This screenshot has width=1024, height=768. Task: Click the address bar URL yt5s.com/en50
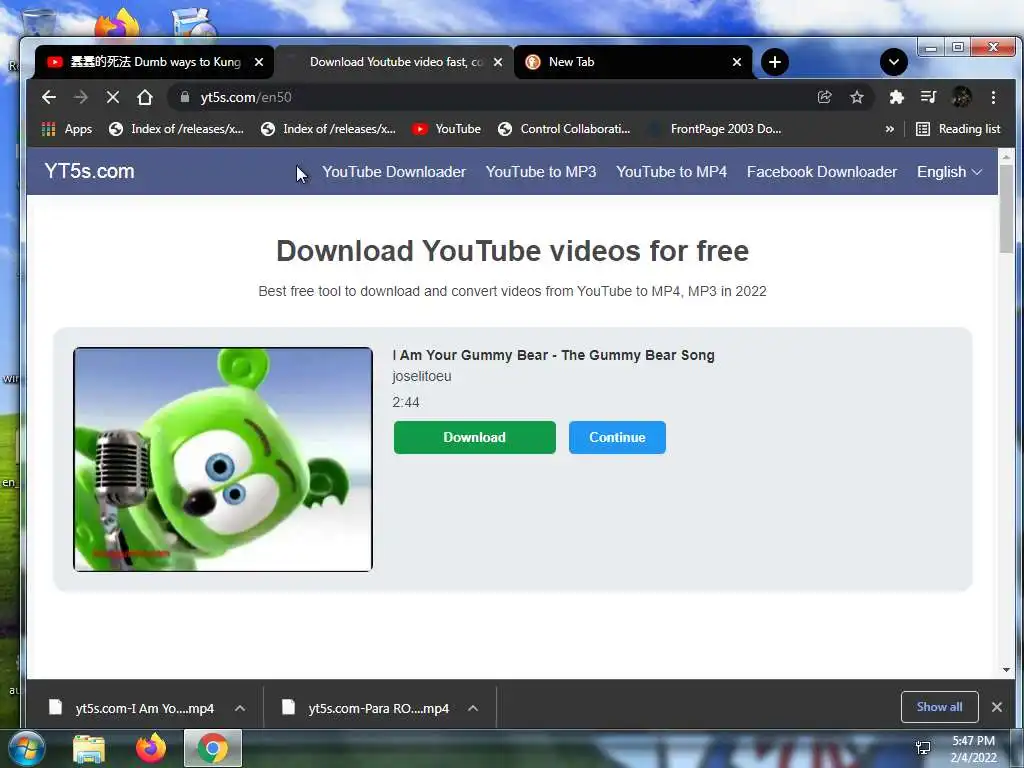pos(246,97)
